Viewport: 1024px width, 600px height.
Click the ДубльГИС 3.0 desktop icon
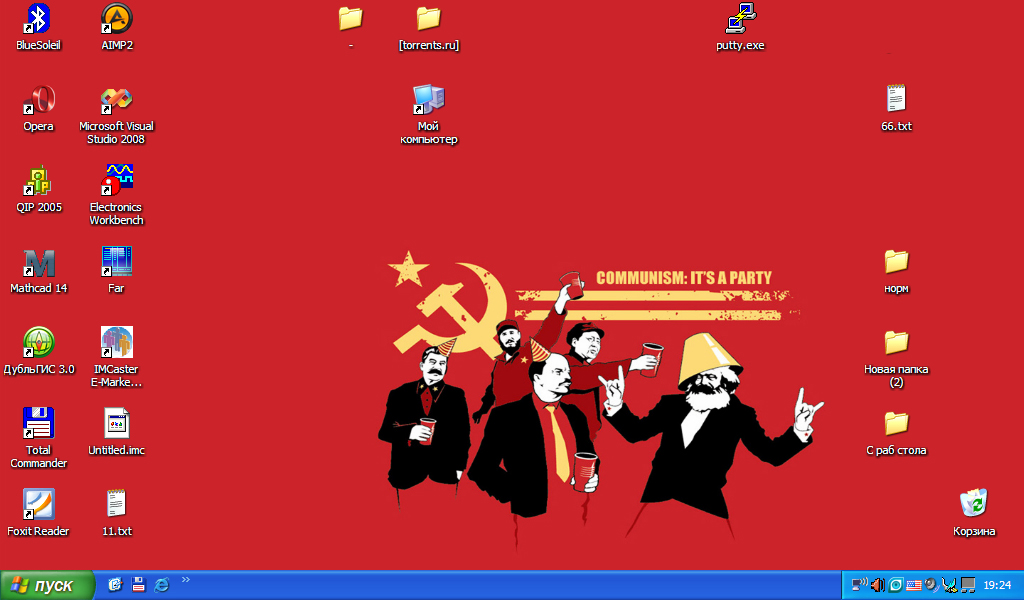tap(38, 343)
